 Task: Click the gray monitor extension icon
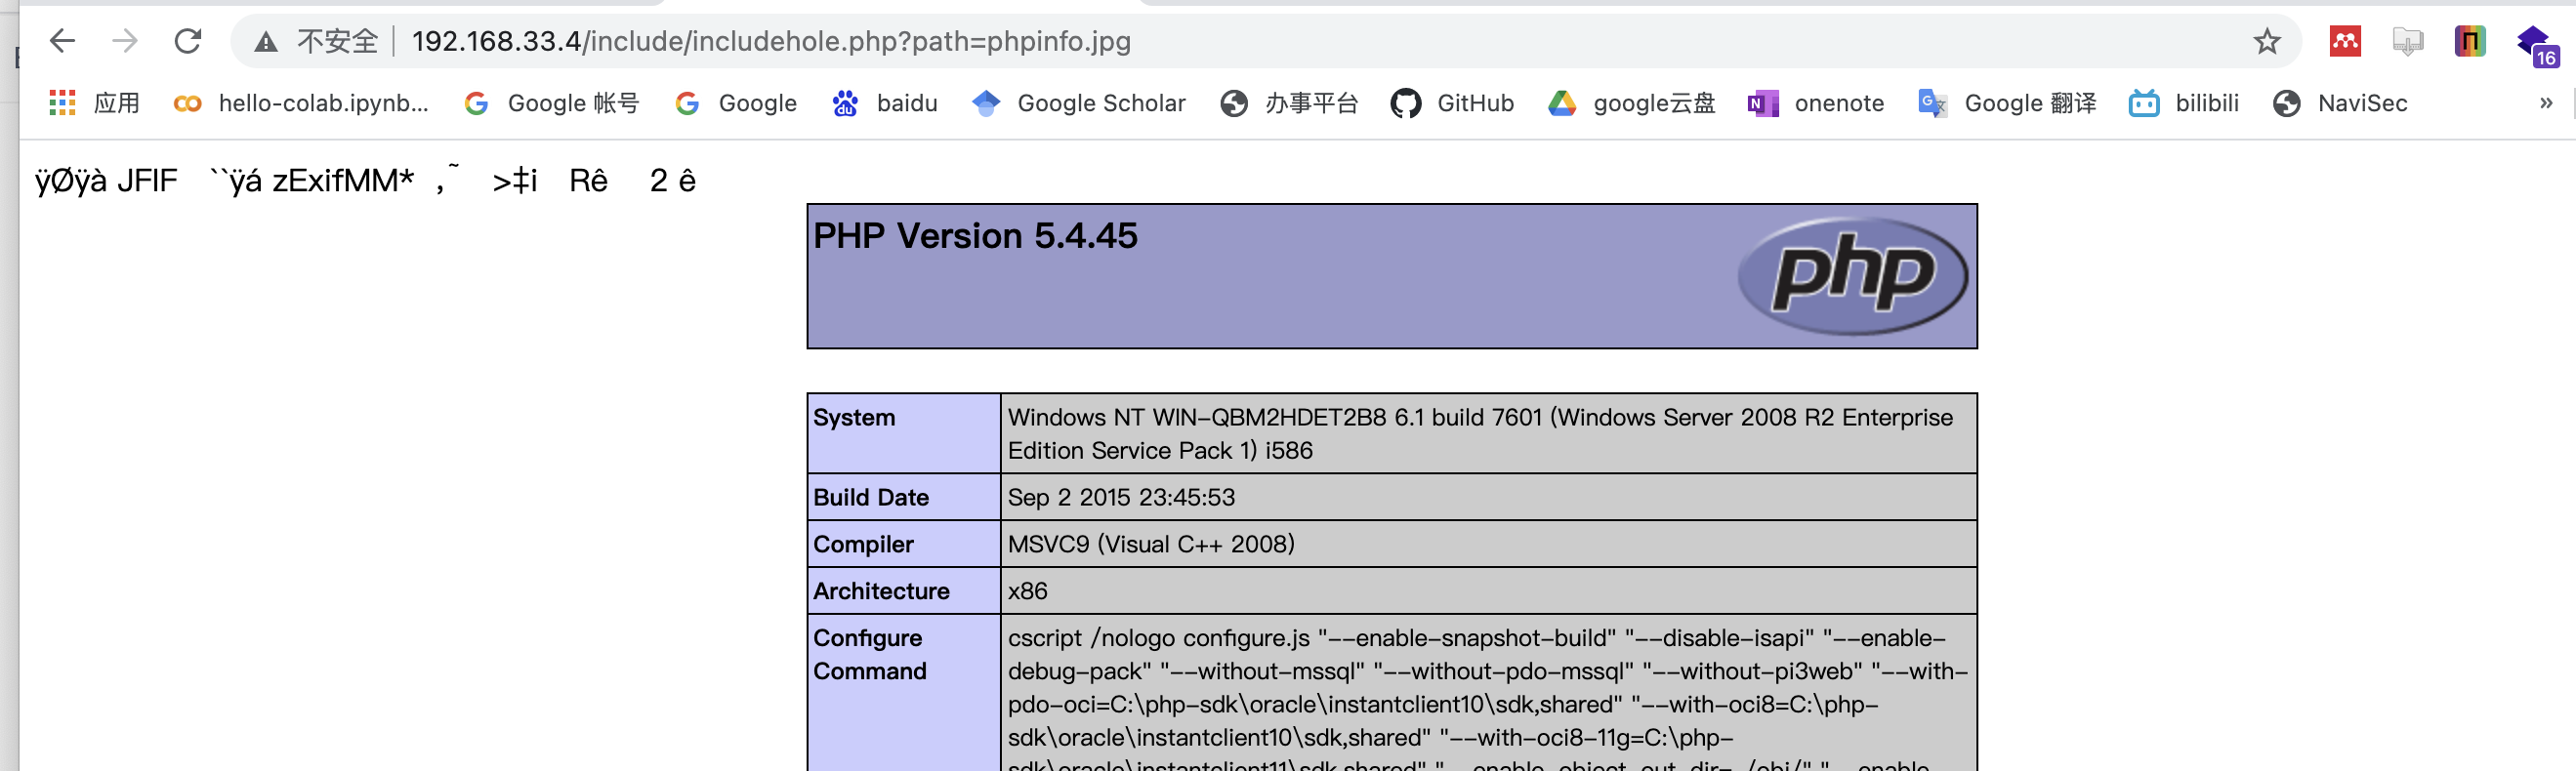pyautogui.click(x=2407, y=41)
